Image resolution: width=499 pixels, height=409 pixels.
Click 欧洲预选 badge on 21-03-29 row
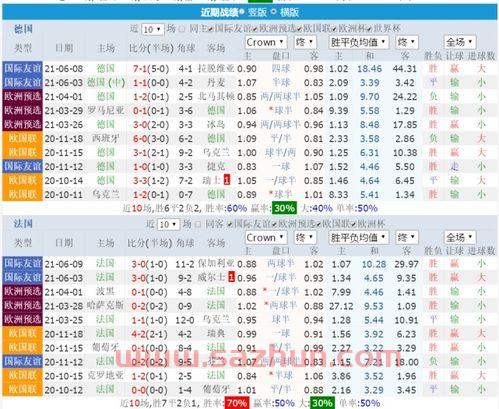[x=22, y=110]
